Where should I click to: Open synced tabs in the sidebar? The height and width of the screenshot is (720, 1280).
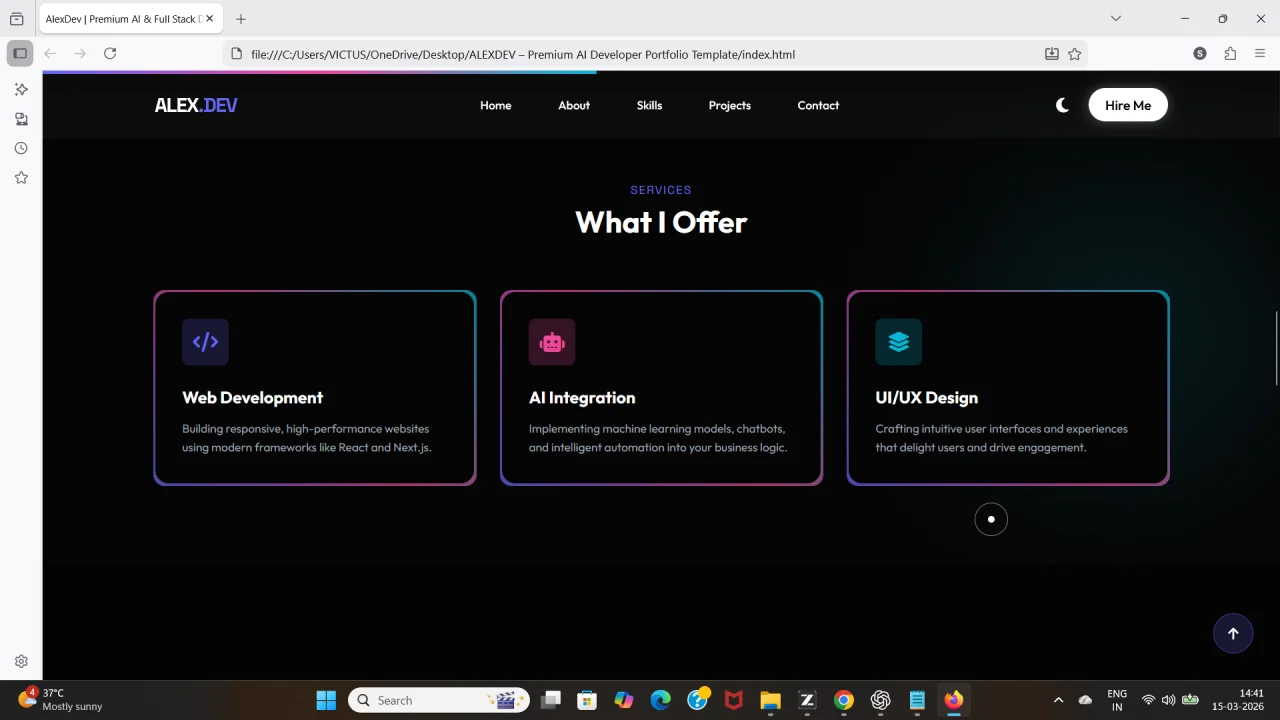21,119
